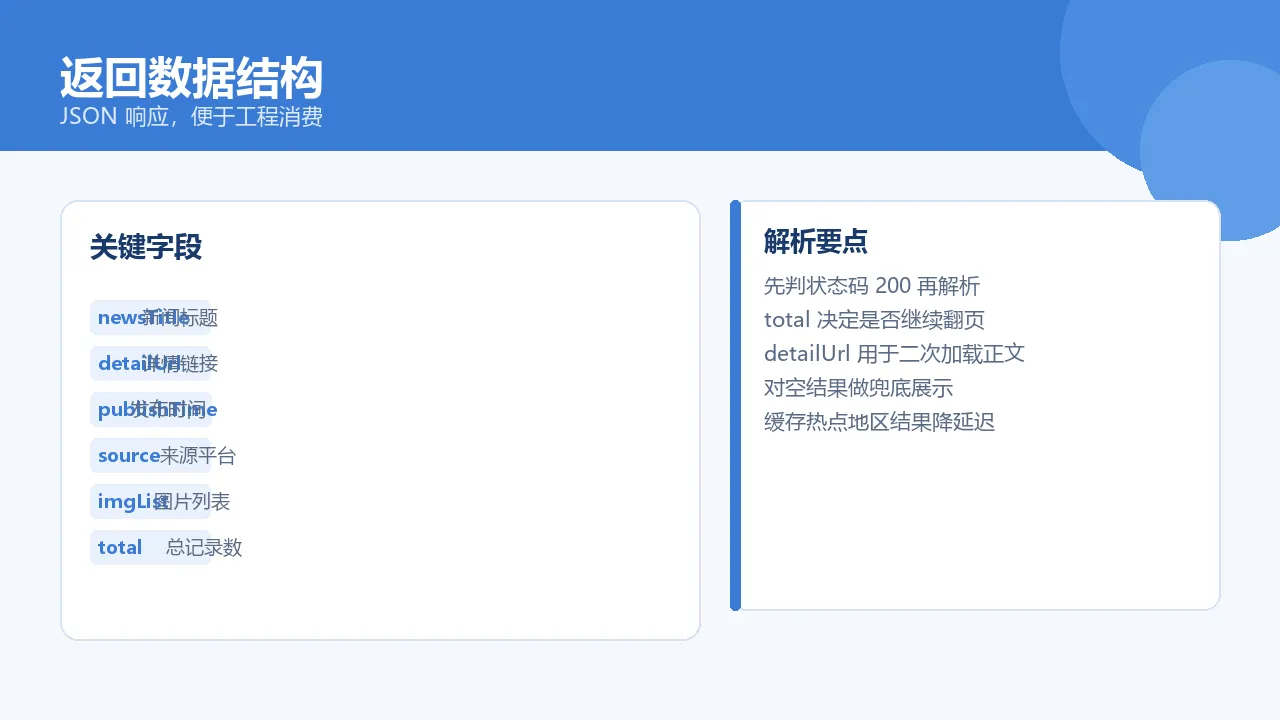Screen dimensions: 1280x720
Task: Click the description 总记录数
Action: point(204,548)
